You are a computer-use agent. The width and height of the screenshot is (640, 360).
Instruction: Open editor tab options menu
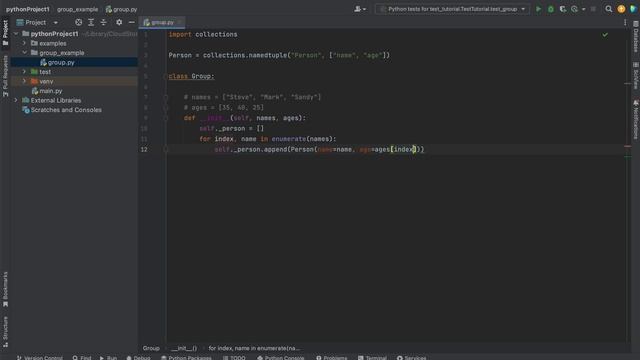[x=625, y=23]
